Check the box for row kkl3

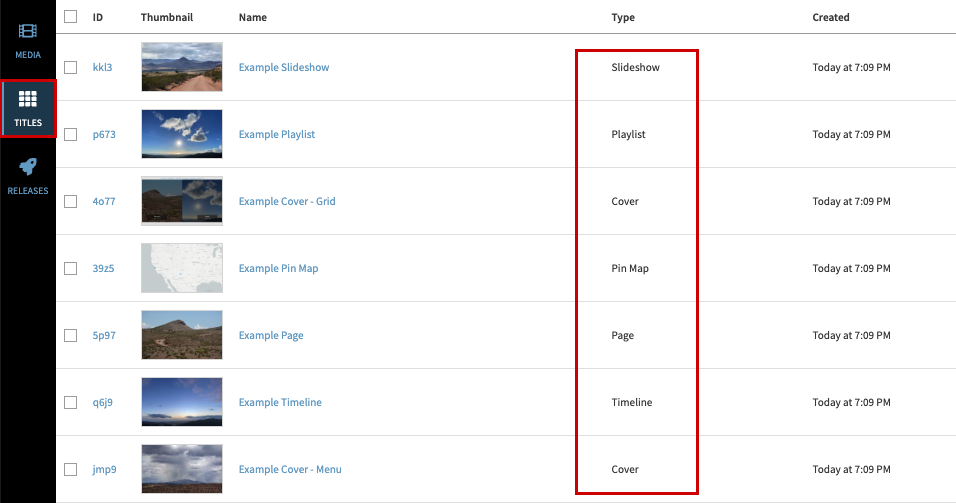(71, 67)
